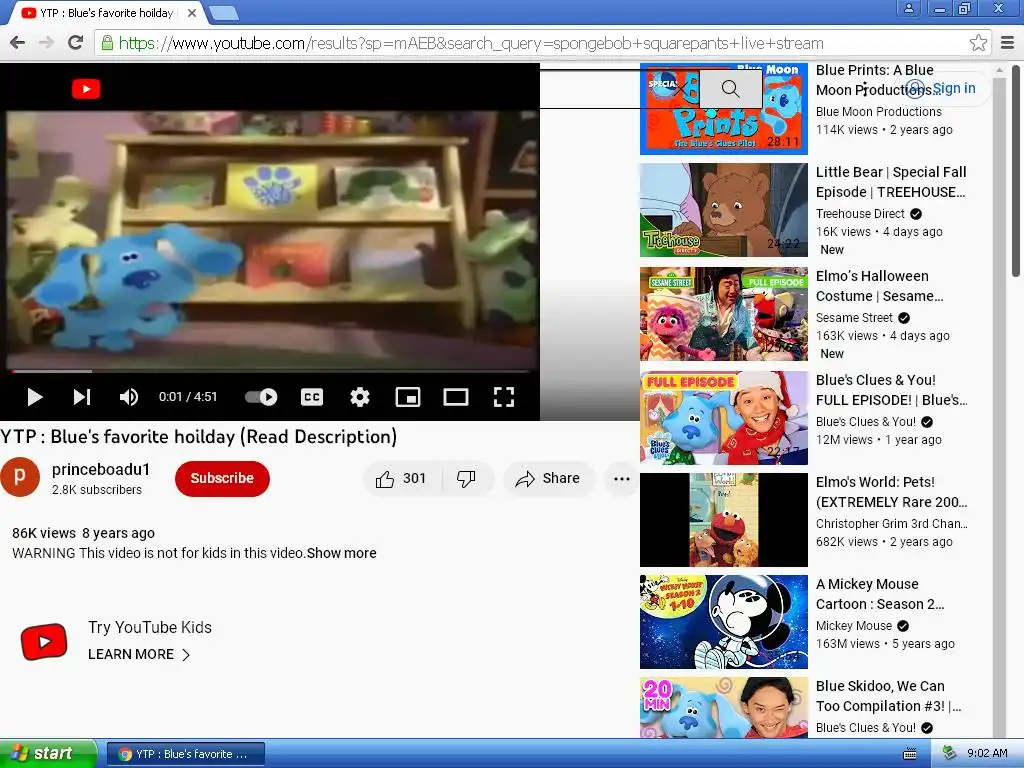Click the search magnifier button
The width and height of the screenshot is (1024, 768).
coord(731,89)
